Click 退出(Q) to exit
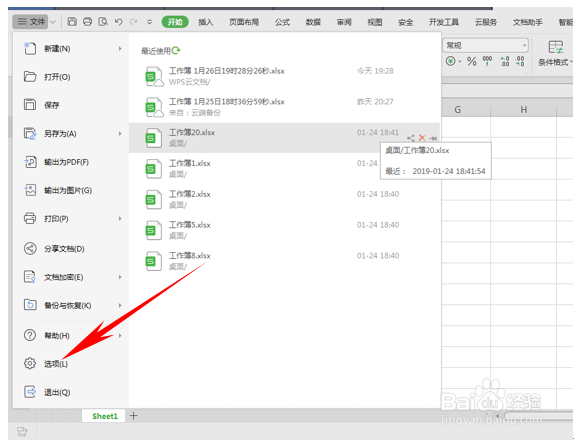This screenshot has height=440, width=574. [x=71, y=392]
